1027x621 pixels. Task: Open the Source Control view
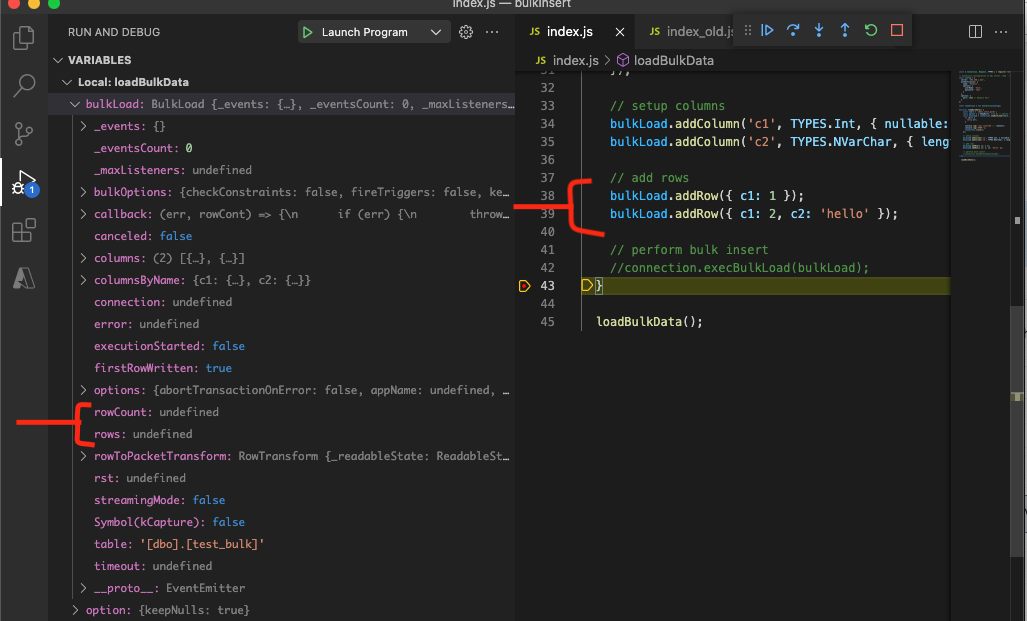(x=23, y=133)
